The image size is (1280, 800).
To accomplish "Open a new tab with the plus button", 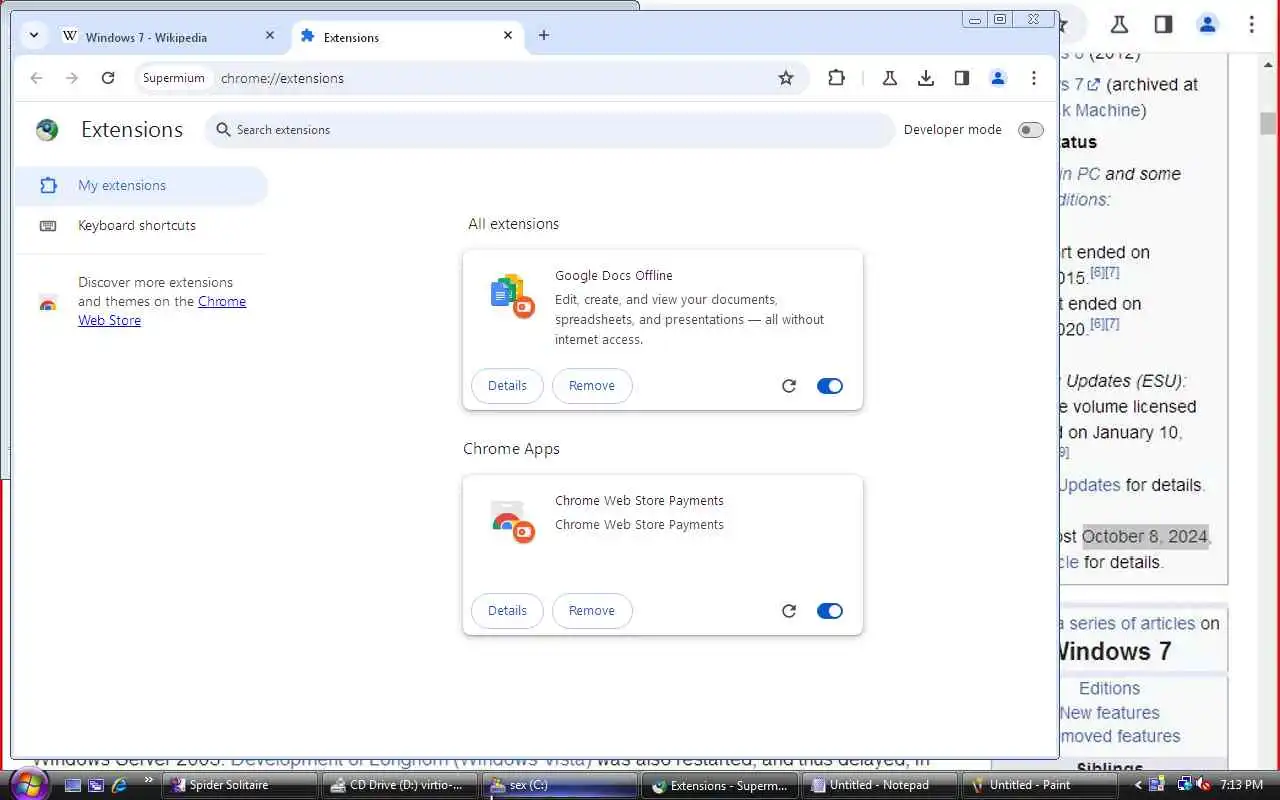I will (544, 35).
